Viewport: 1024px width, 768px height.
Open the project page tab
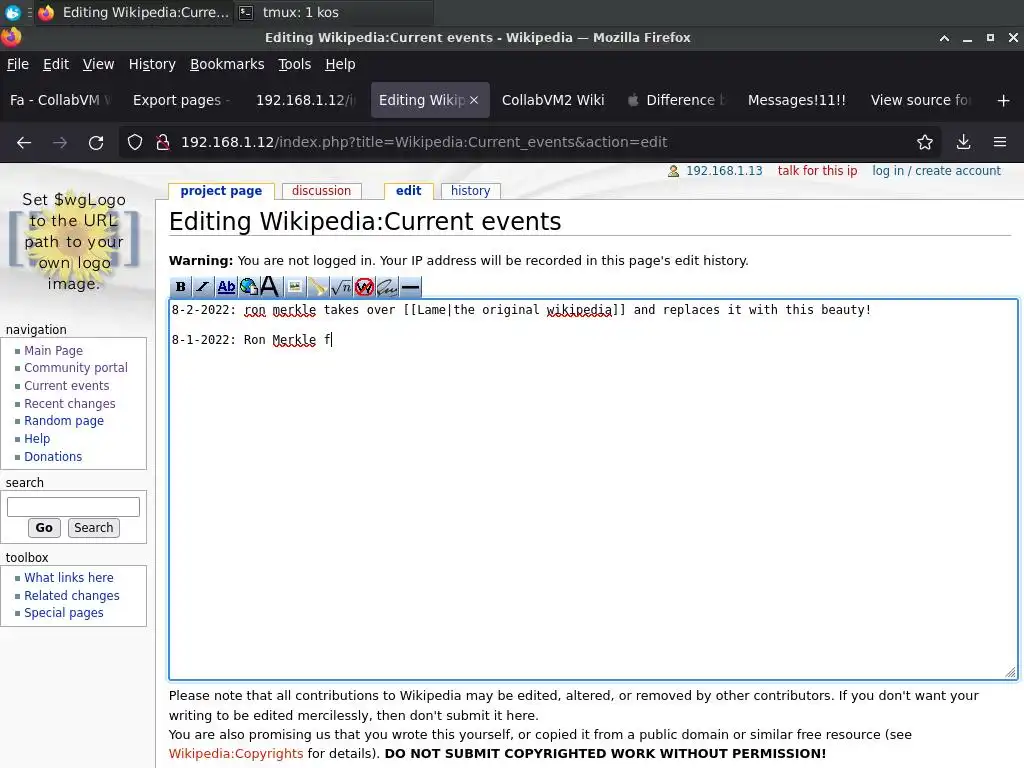(x=221, y=191)
